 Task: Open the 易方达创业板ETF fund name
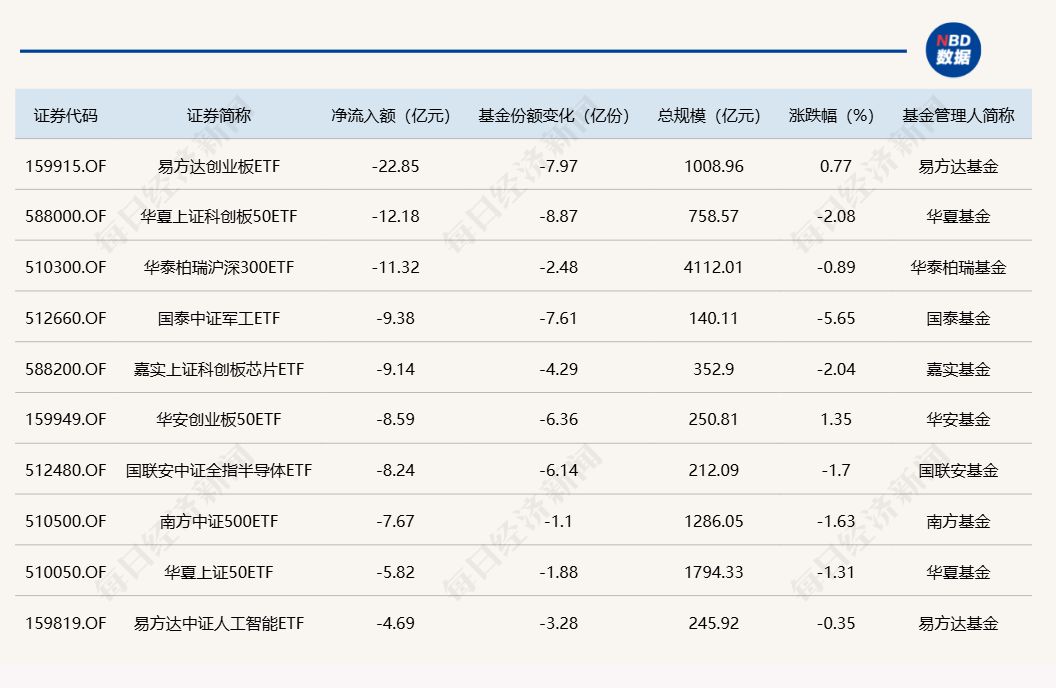219,166
